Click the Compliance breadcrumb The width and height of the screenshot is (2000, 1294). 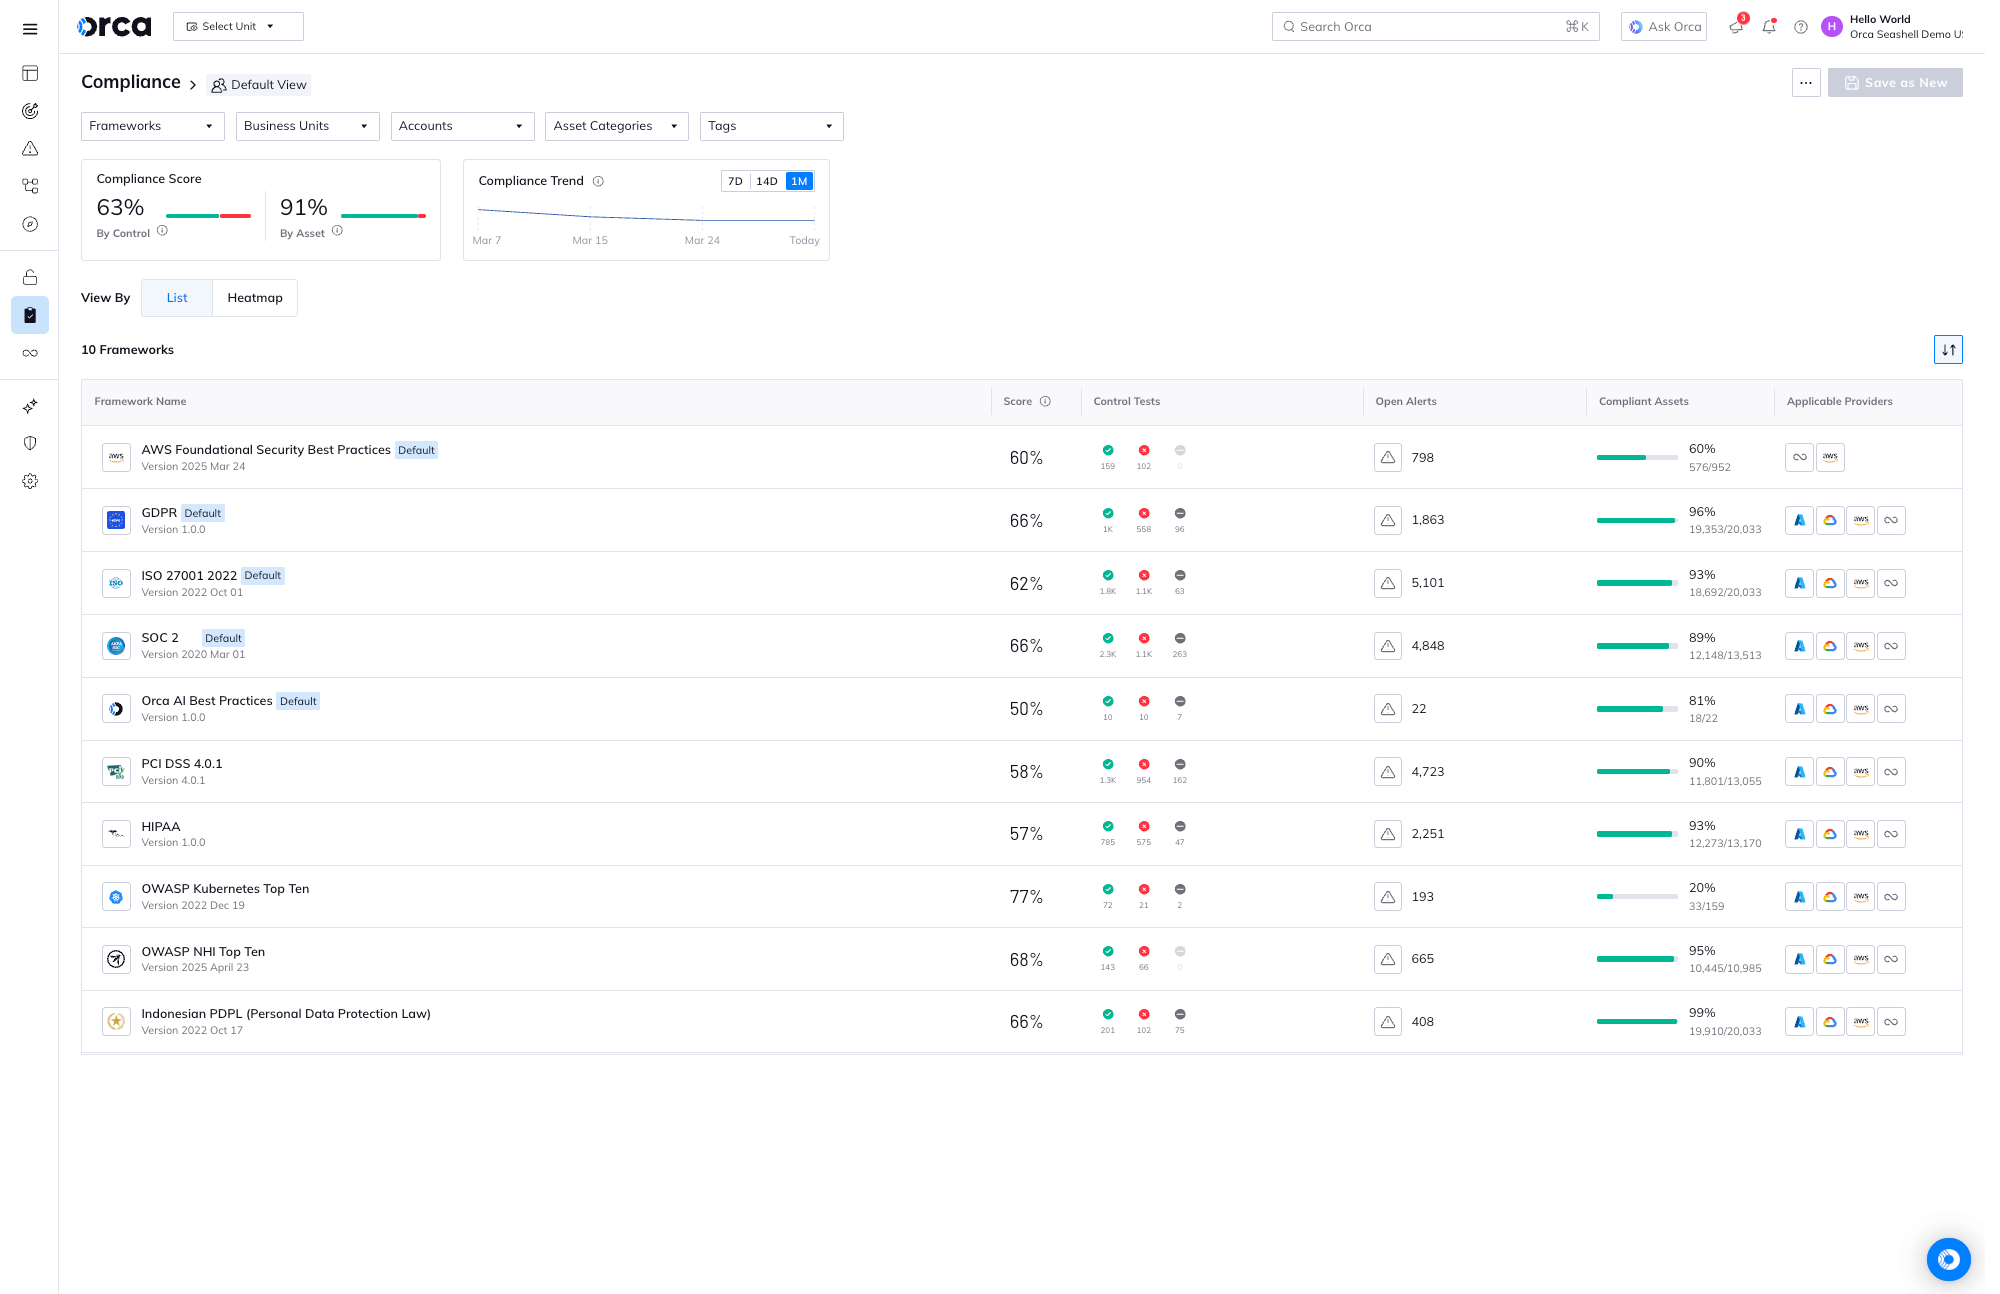131,82
